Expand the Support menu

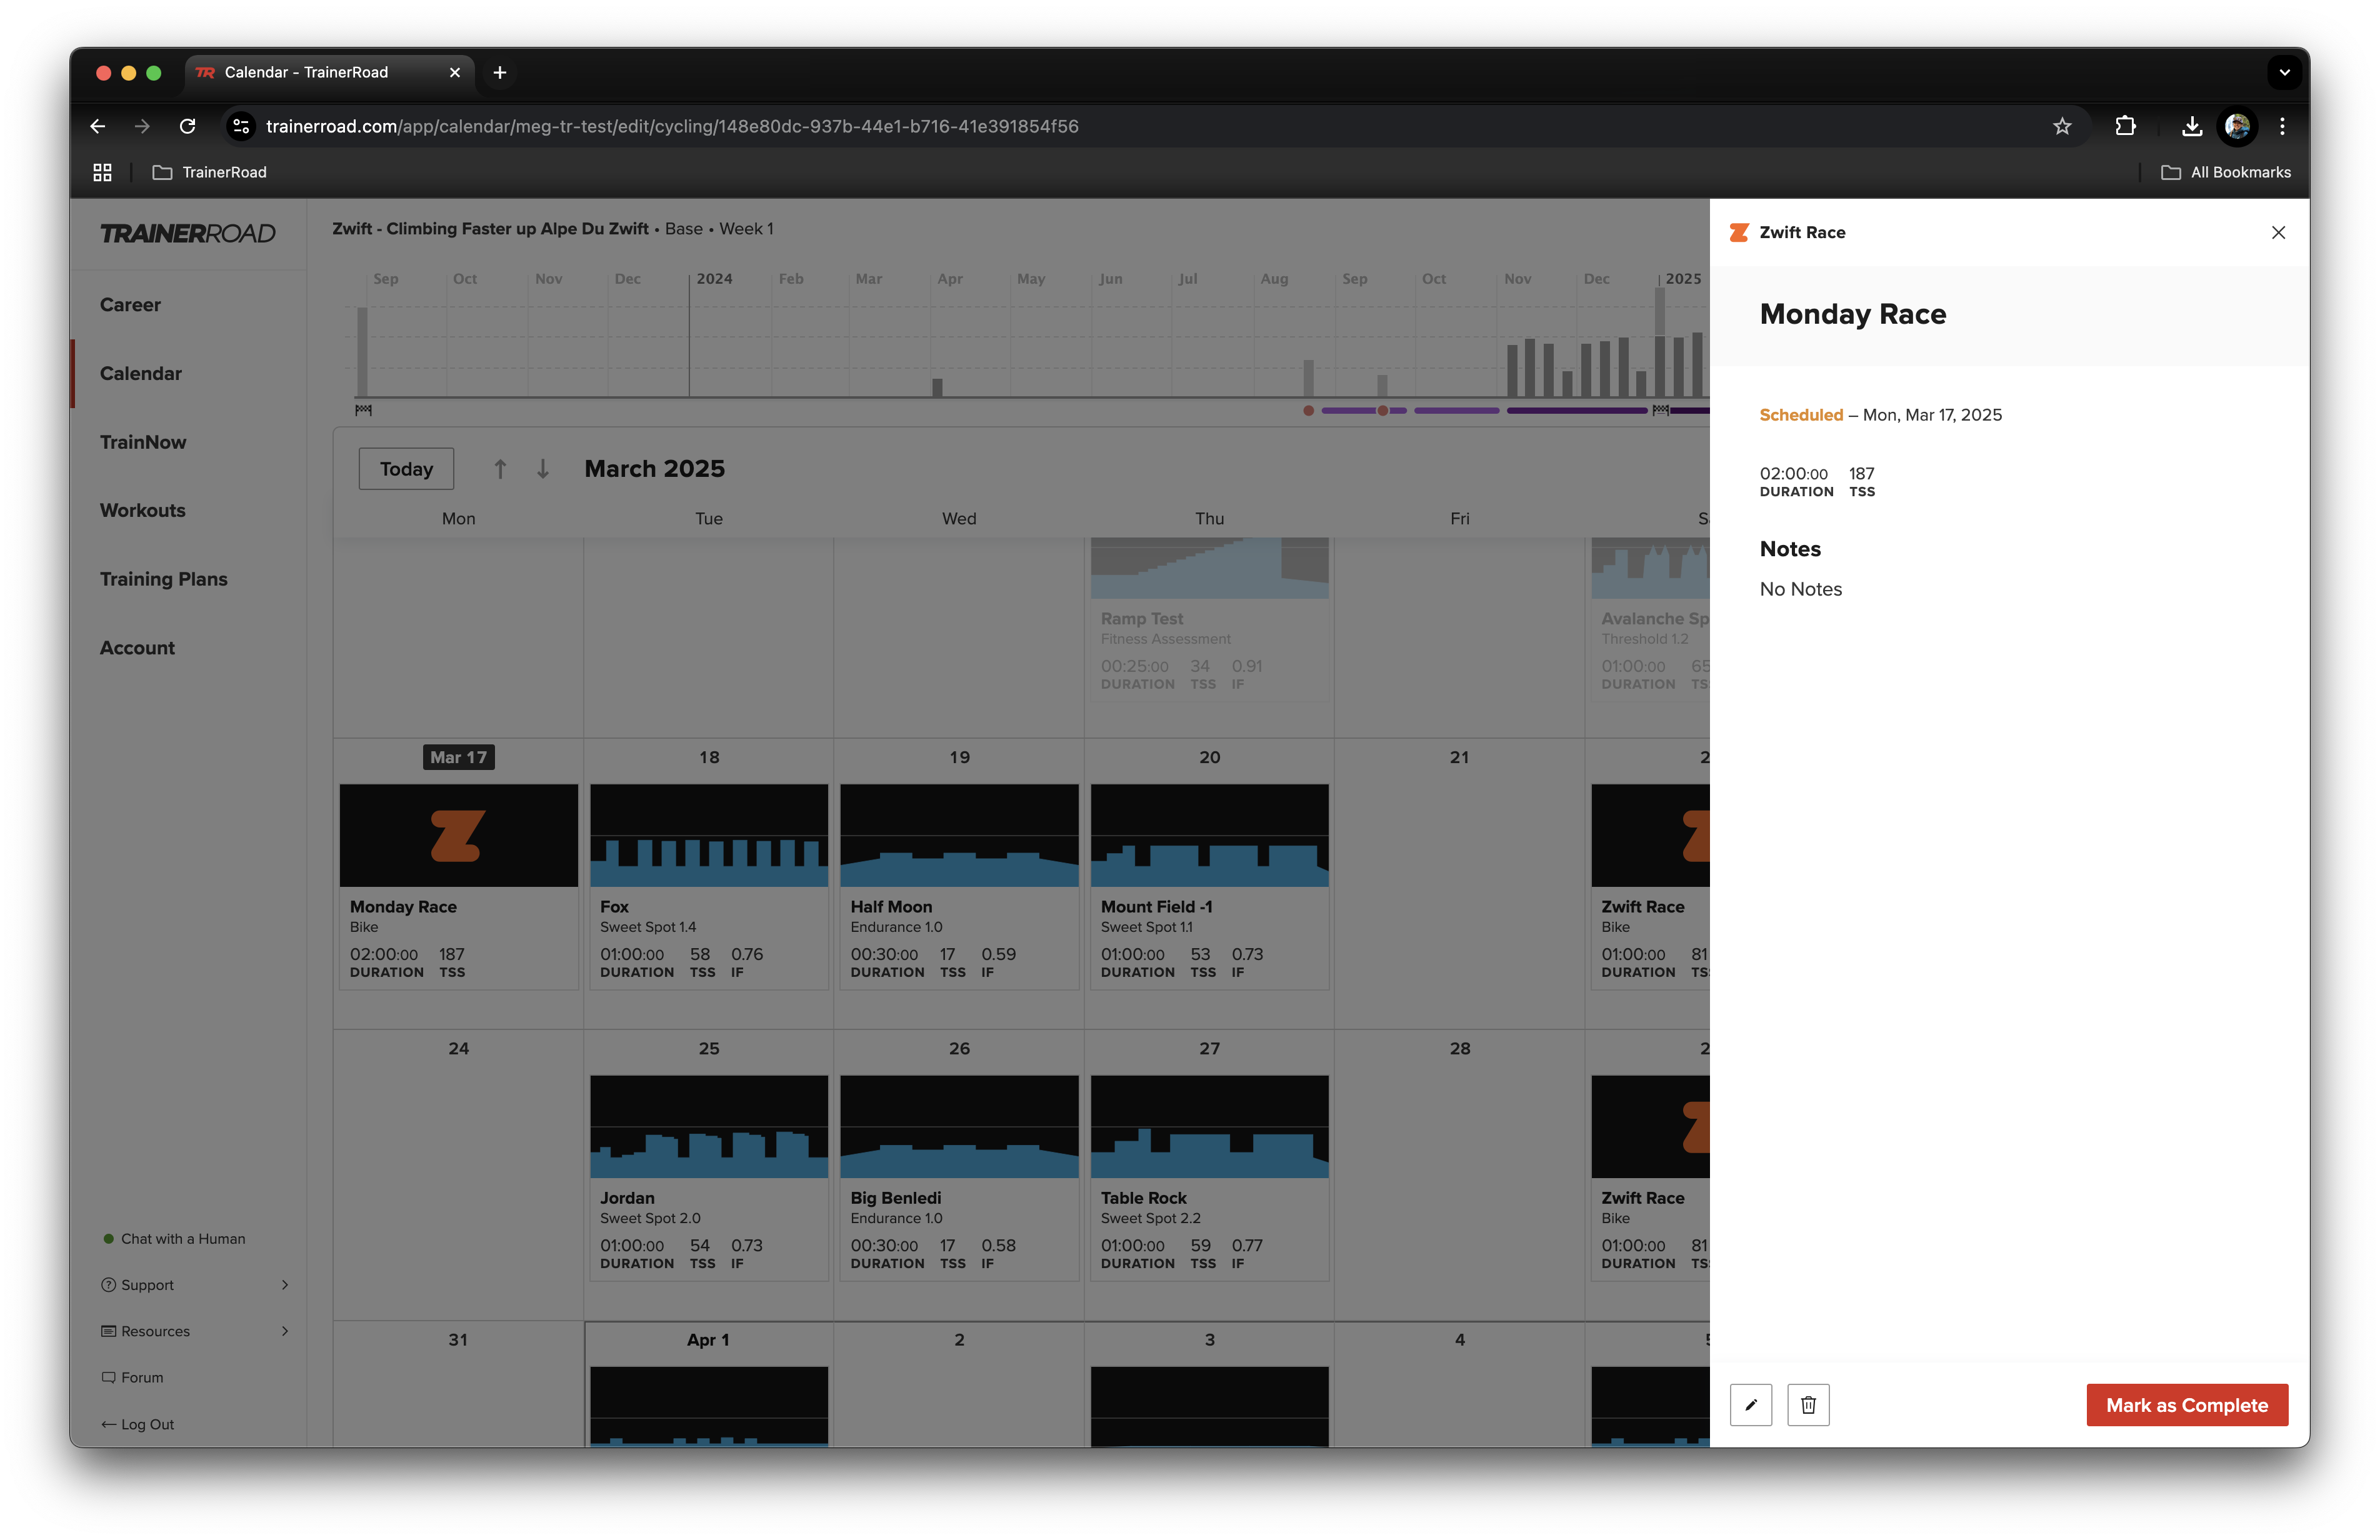click(x=195, y=1285)
